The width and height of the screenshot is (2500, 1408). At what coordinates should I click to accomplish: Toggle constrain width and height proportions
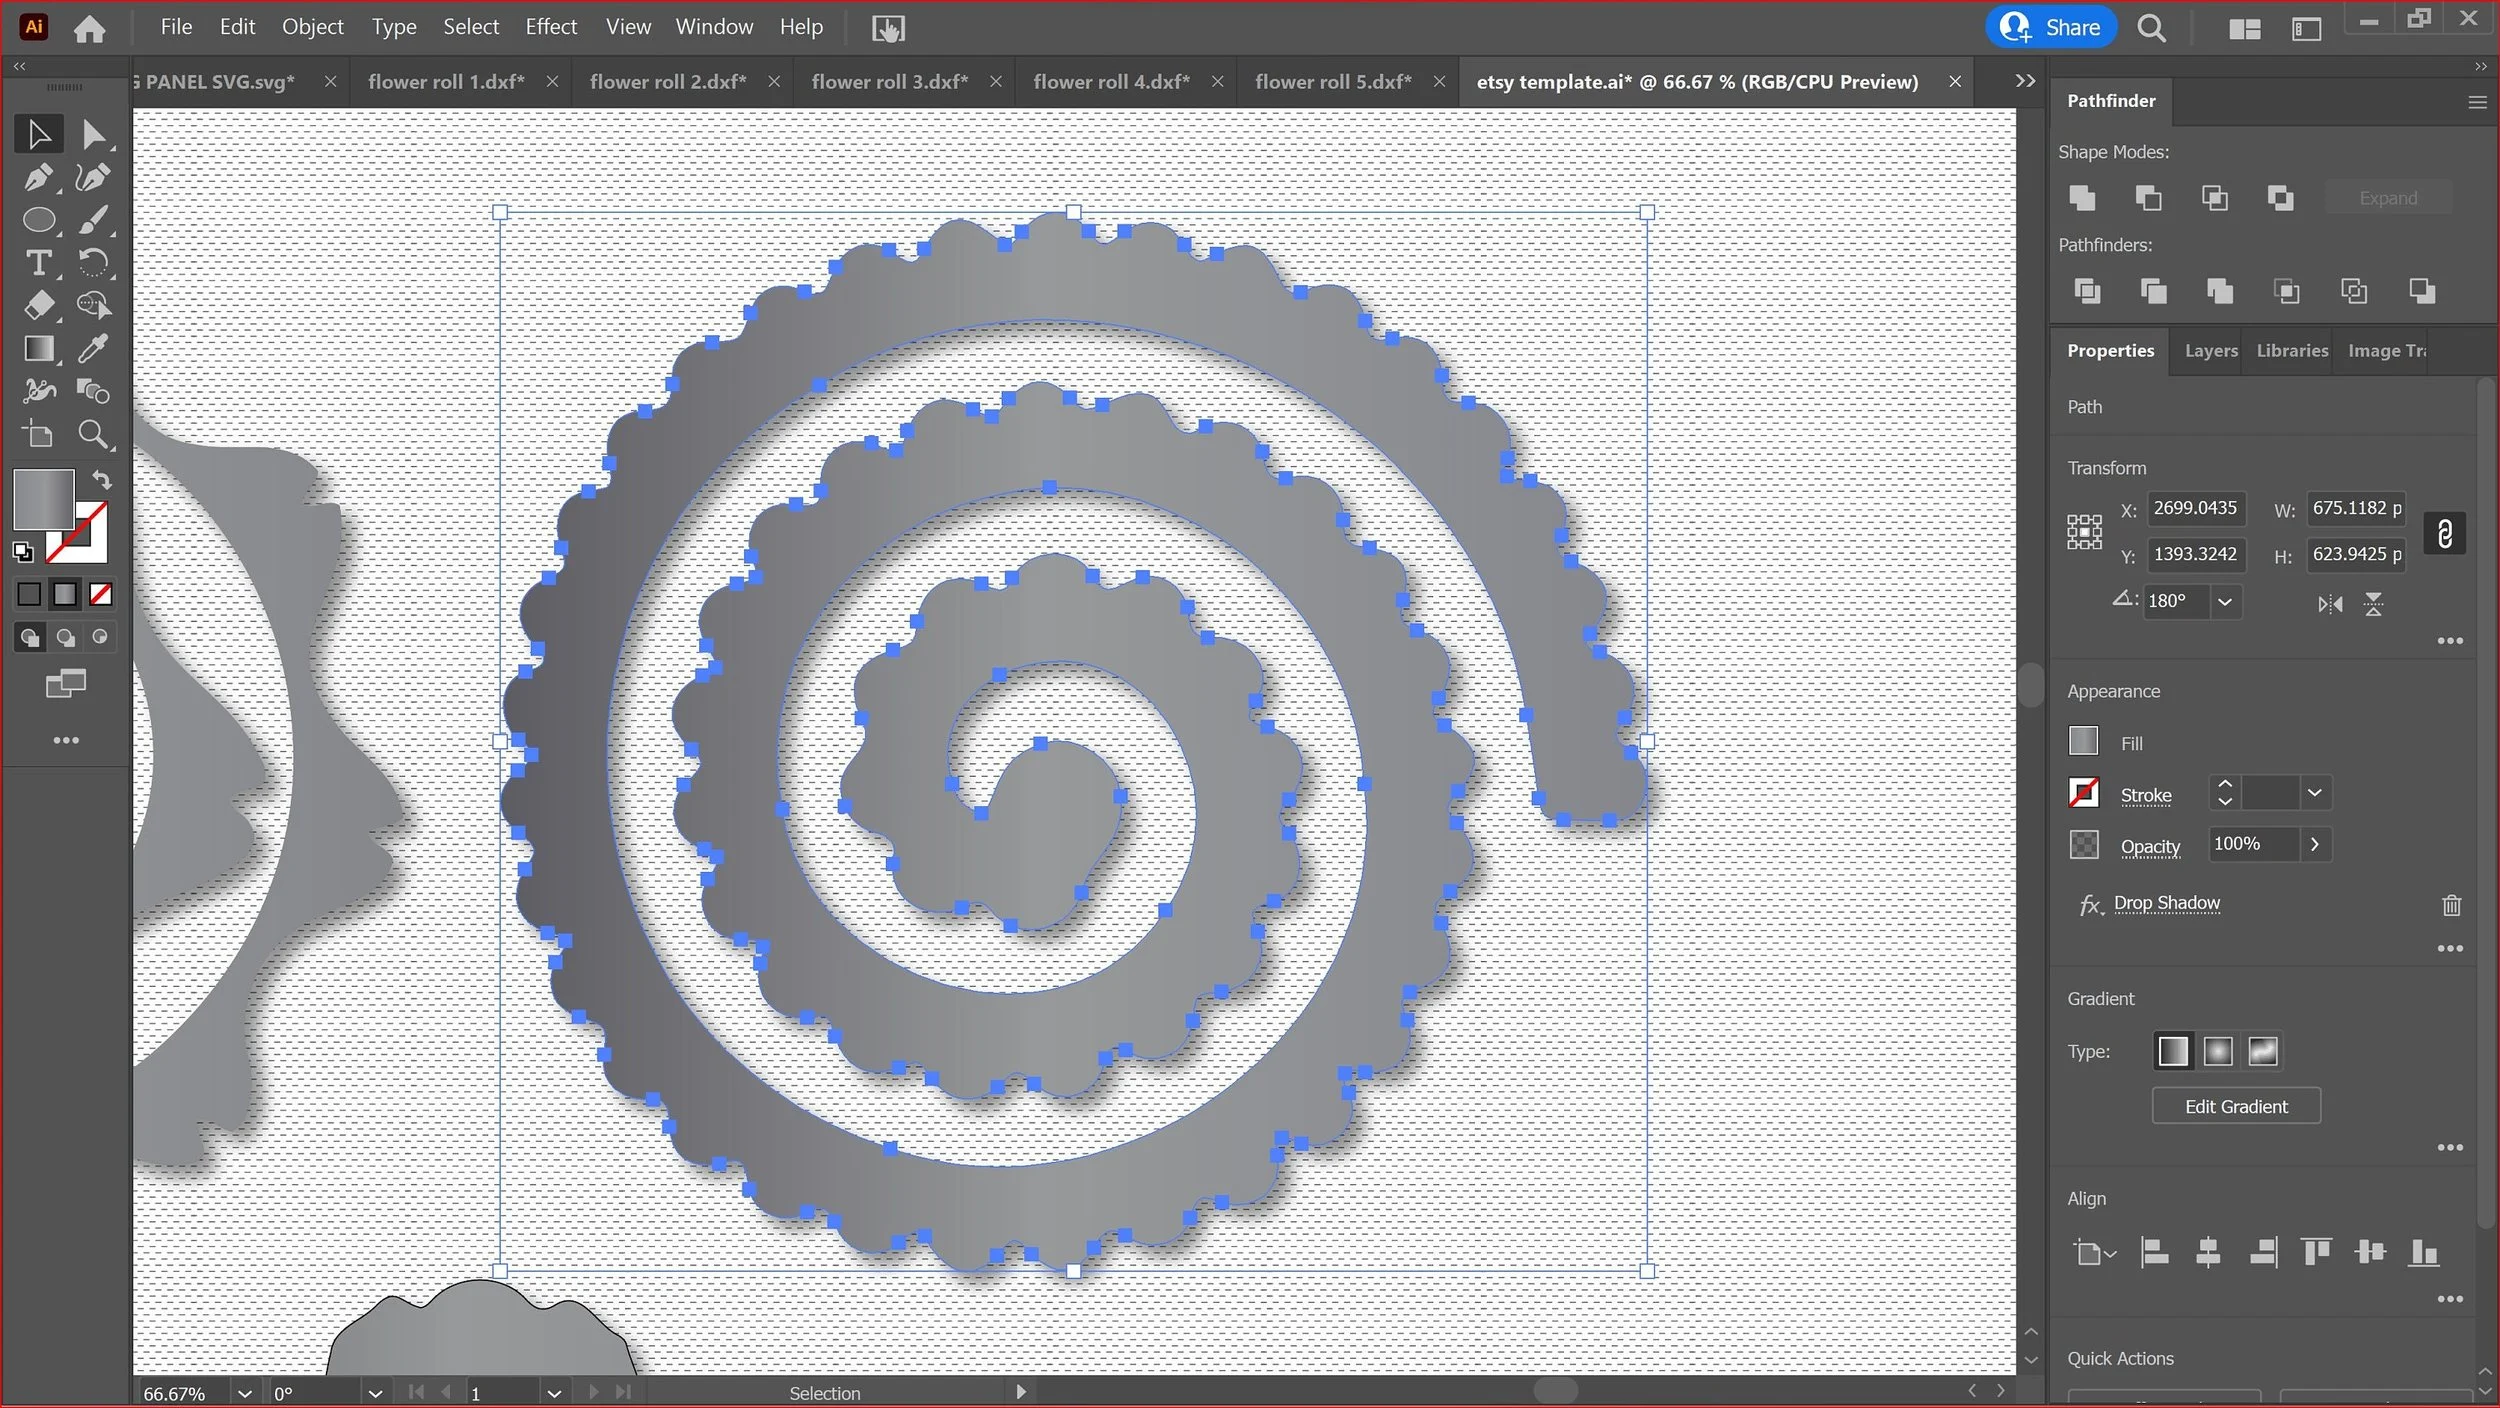(x=2445, y=533)
